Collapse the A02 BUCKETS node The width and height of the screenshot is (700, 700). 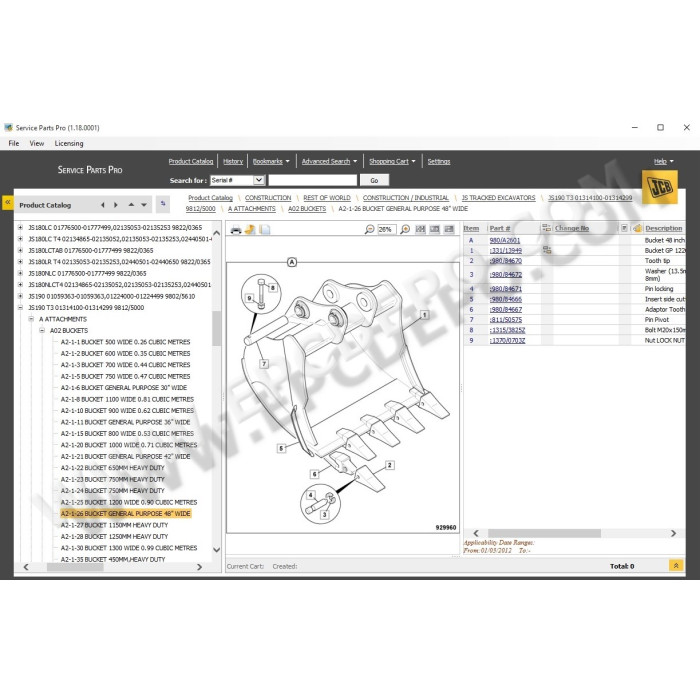tap(42, 330)
